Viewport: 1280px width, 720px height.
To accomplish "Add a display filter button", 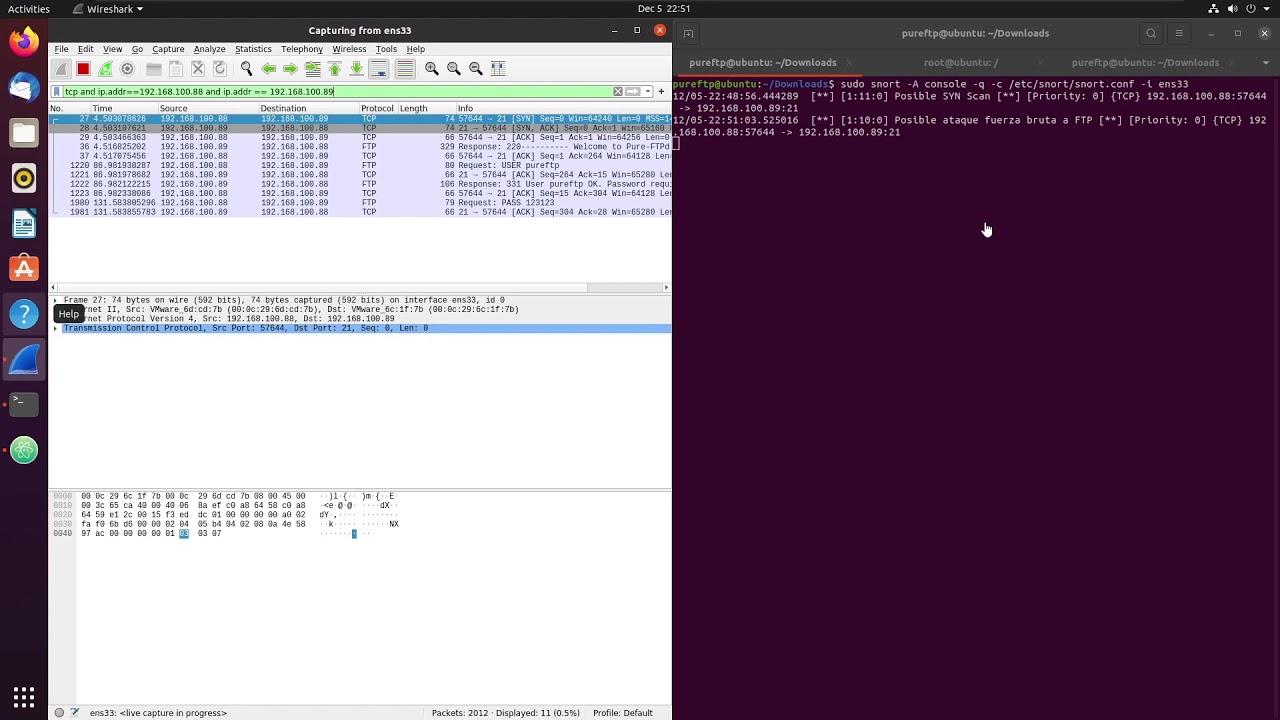I will click(x=661, y=91).
